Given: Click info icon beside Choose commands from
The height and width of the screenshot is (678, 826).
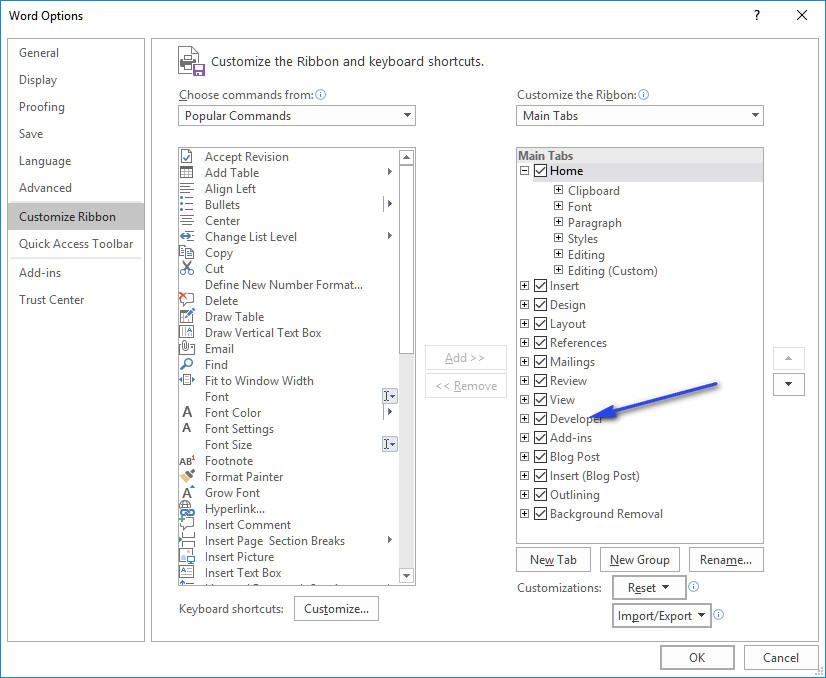Looking at the screenshot, I should click(x=320, y=95).
